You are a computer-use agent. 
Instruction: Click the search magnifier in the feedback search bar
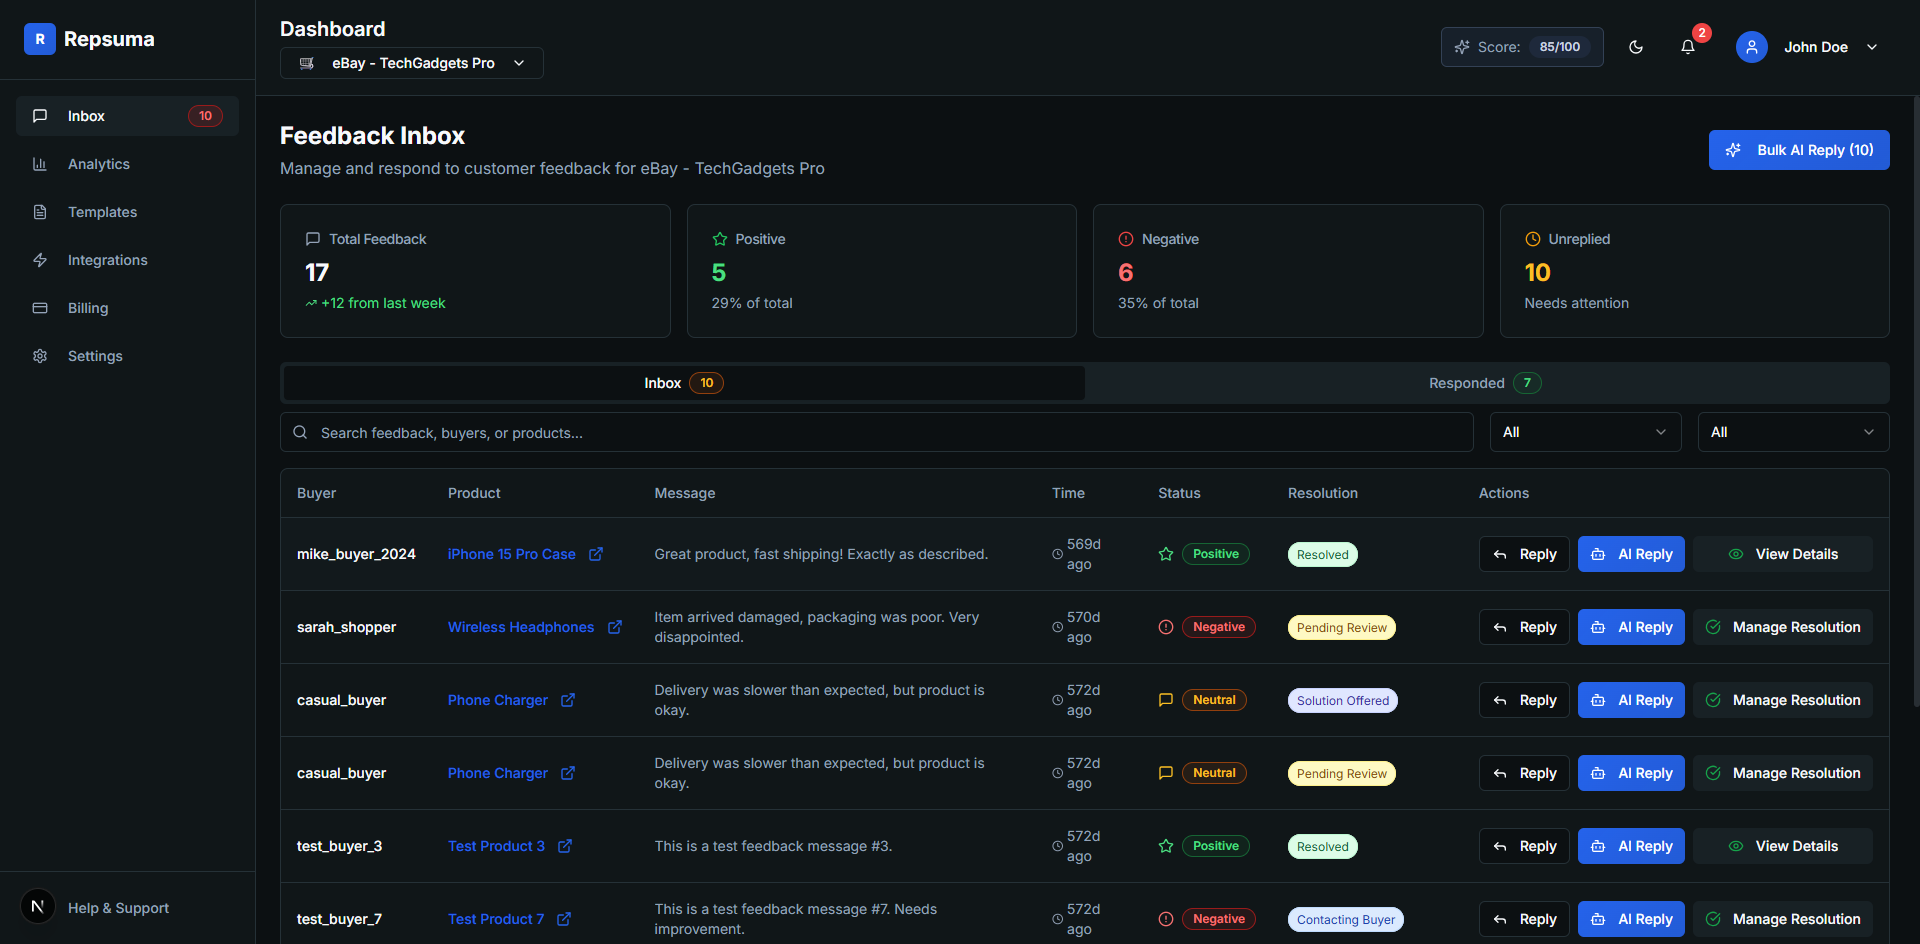coord(301,432)
